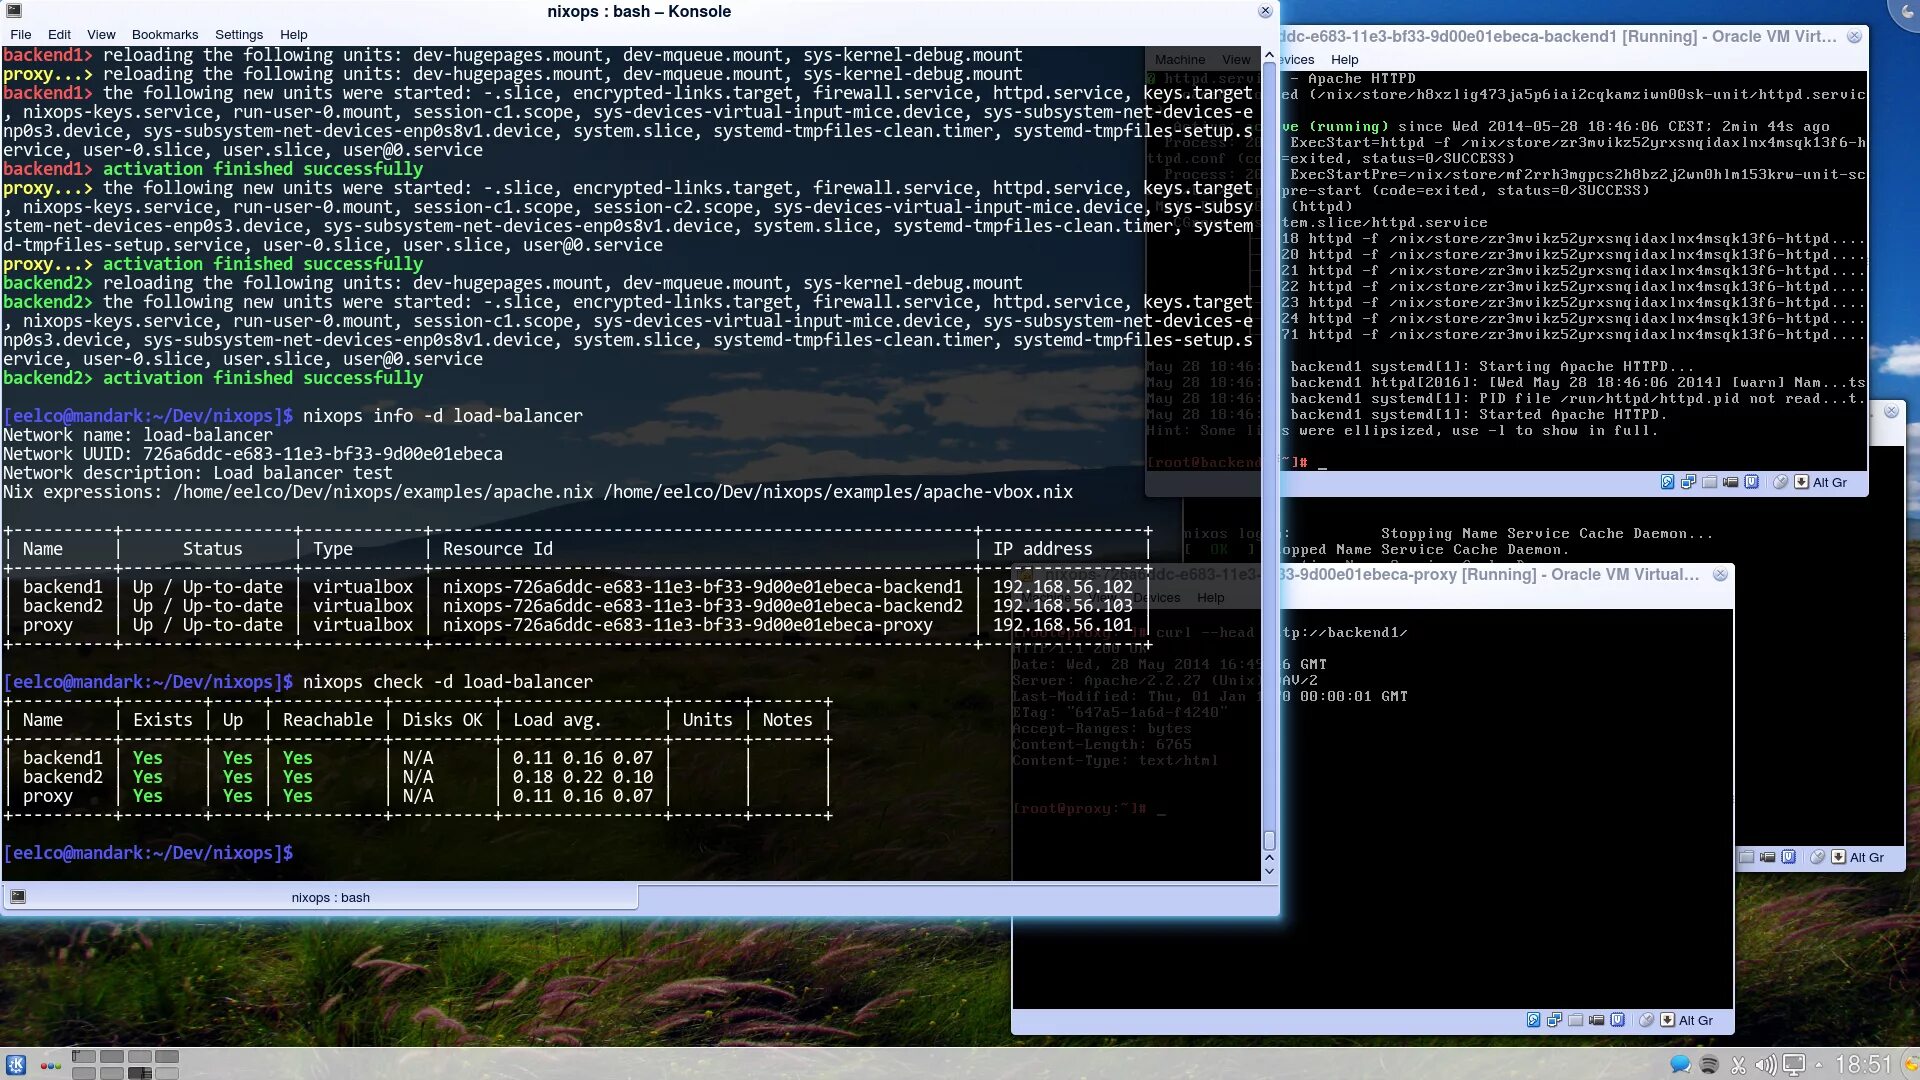Viewport: 1920px width, 1080px height.
Task: Click host key arrow indicator beside Alt Gr in backend1 window
Action: pos(1801,482)
